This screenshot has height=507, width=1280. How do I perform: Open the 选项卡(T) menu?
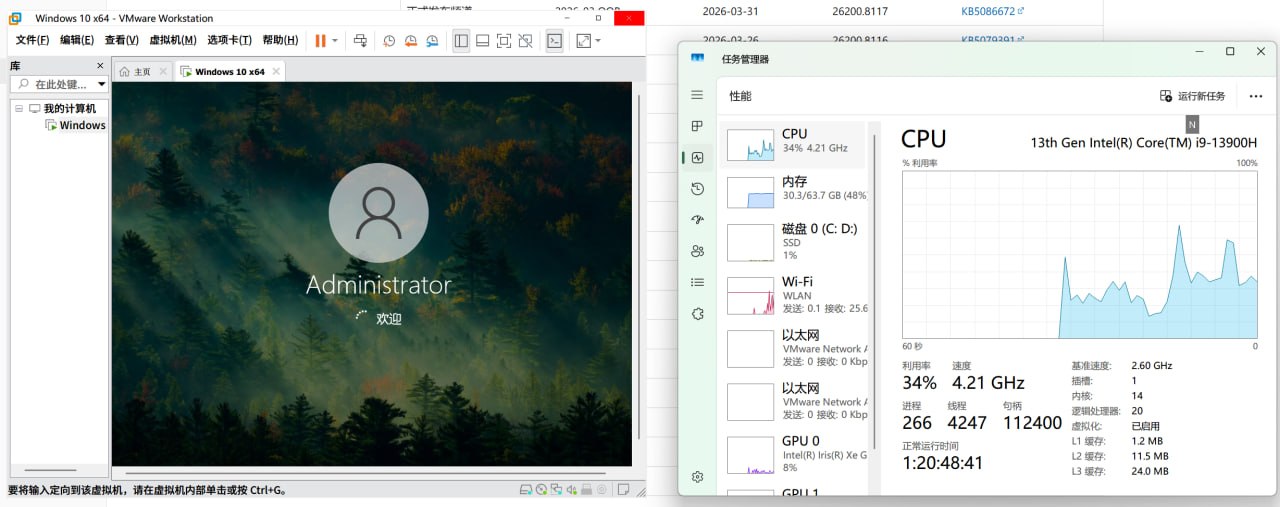tap(229, 40)
